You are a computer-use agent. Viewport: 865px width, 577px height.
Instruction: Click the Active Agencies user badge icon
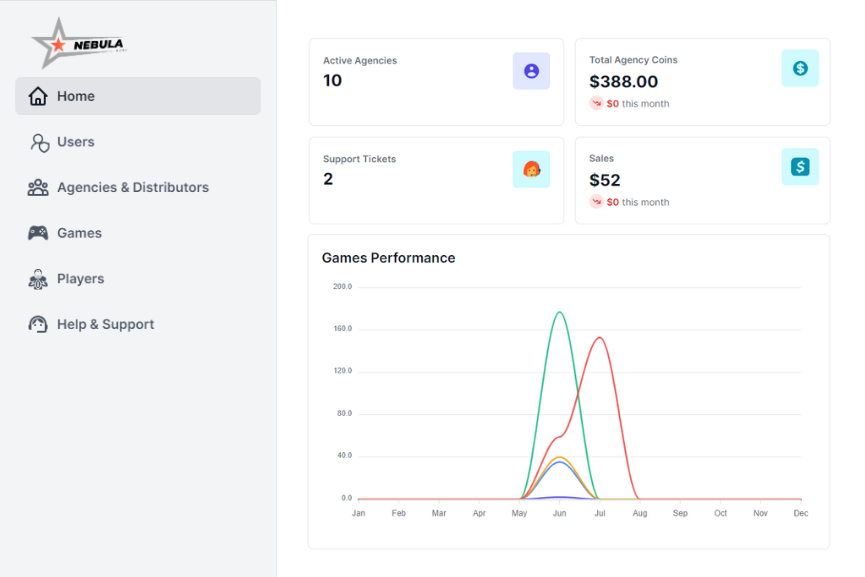click(531, 71)
